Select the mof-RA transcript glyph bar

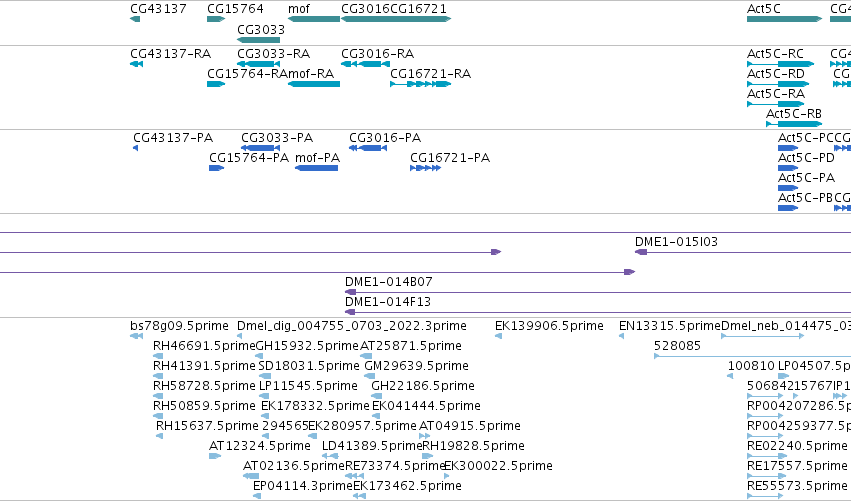pyautogui.click(x=314, y=84)
